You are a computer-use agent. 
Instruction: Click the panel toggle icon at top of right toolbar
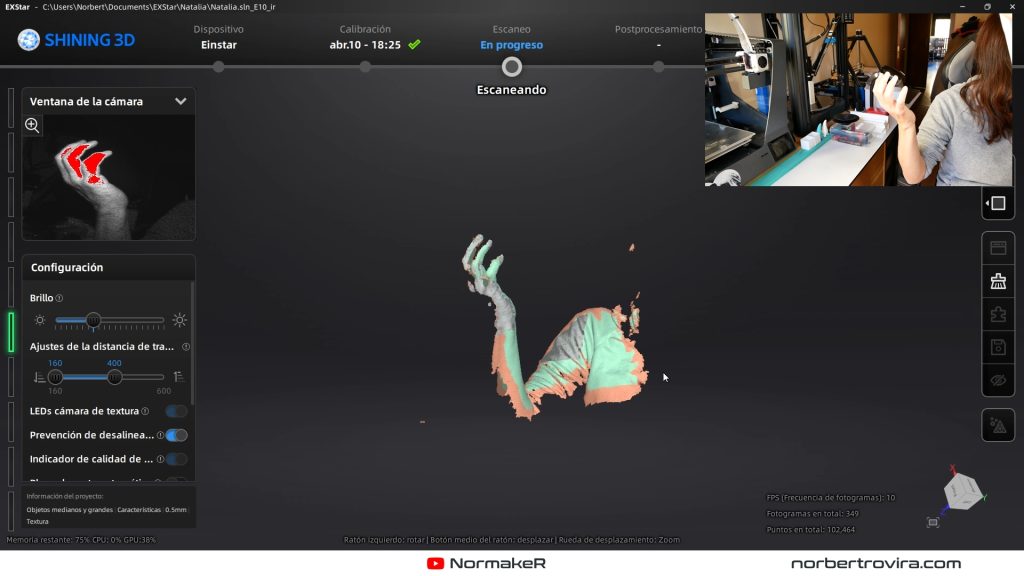pos(997,203)
